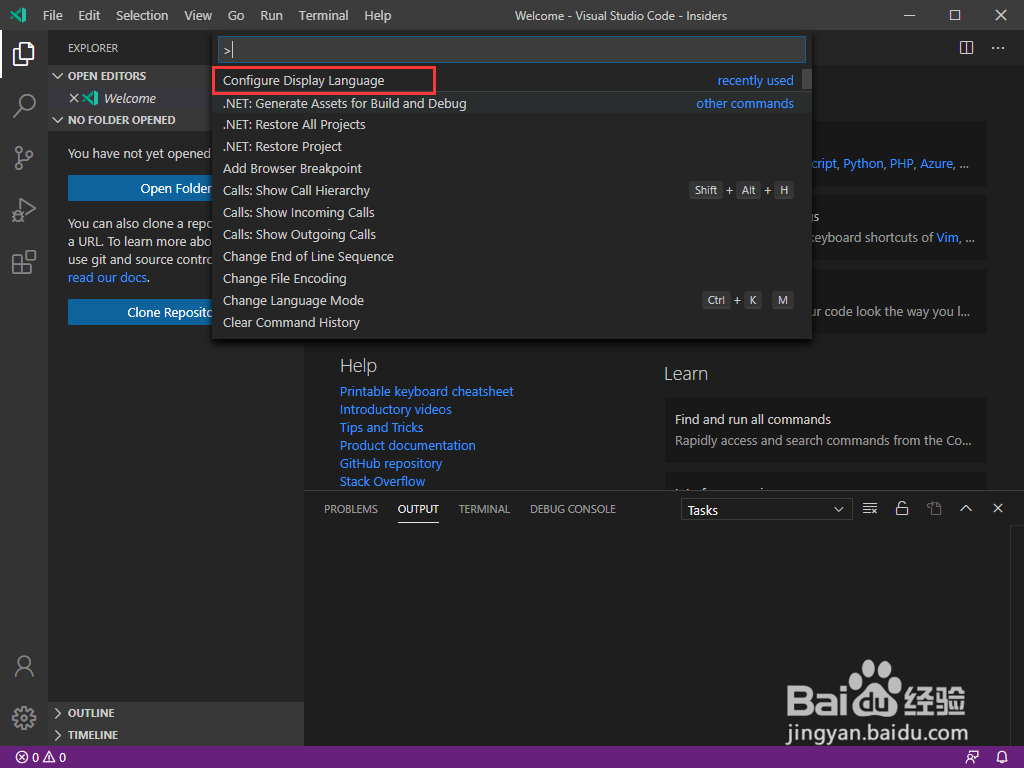
Task: Open the Help menu
Action: [377, 15]
